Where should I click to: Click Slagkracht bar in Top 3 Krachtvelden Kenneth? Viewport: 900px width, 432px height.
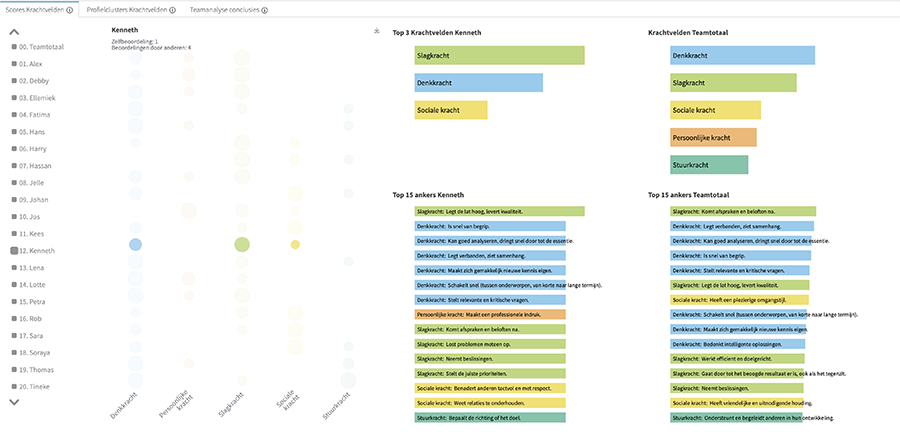click(x=499, y=56)
